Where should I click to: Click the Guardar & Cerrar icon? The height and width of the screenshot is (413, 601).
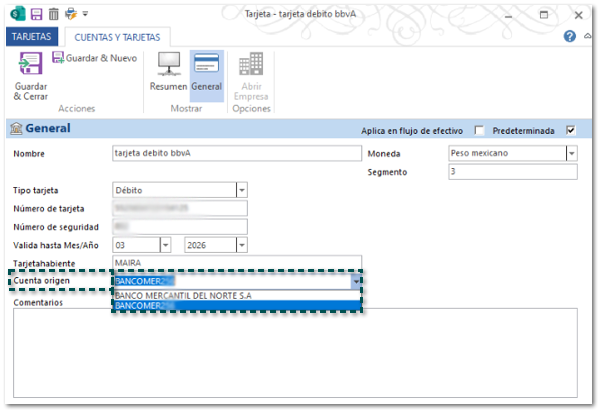coord(30,65)
